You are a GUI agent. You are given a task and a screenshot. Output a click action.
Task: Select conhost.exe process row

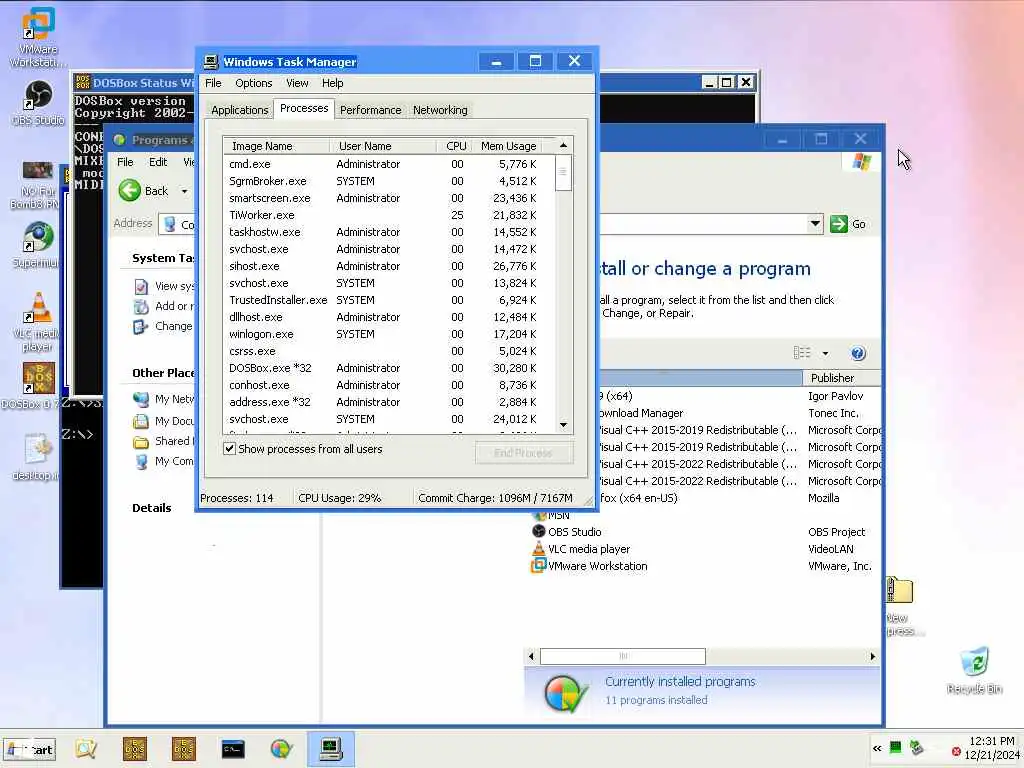(x=389, y=385)
